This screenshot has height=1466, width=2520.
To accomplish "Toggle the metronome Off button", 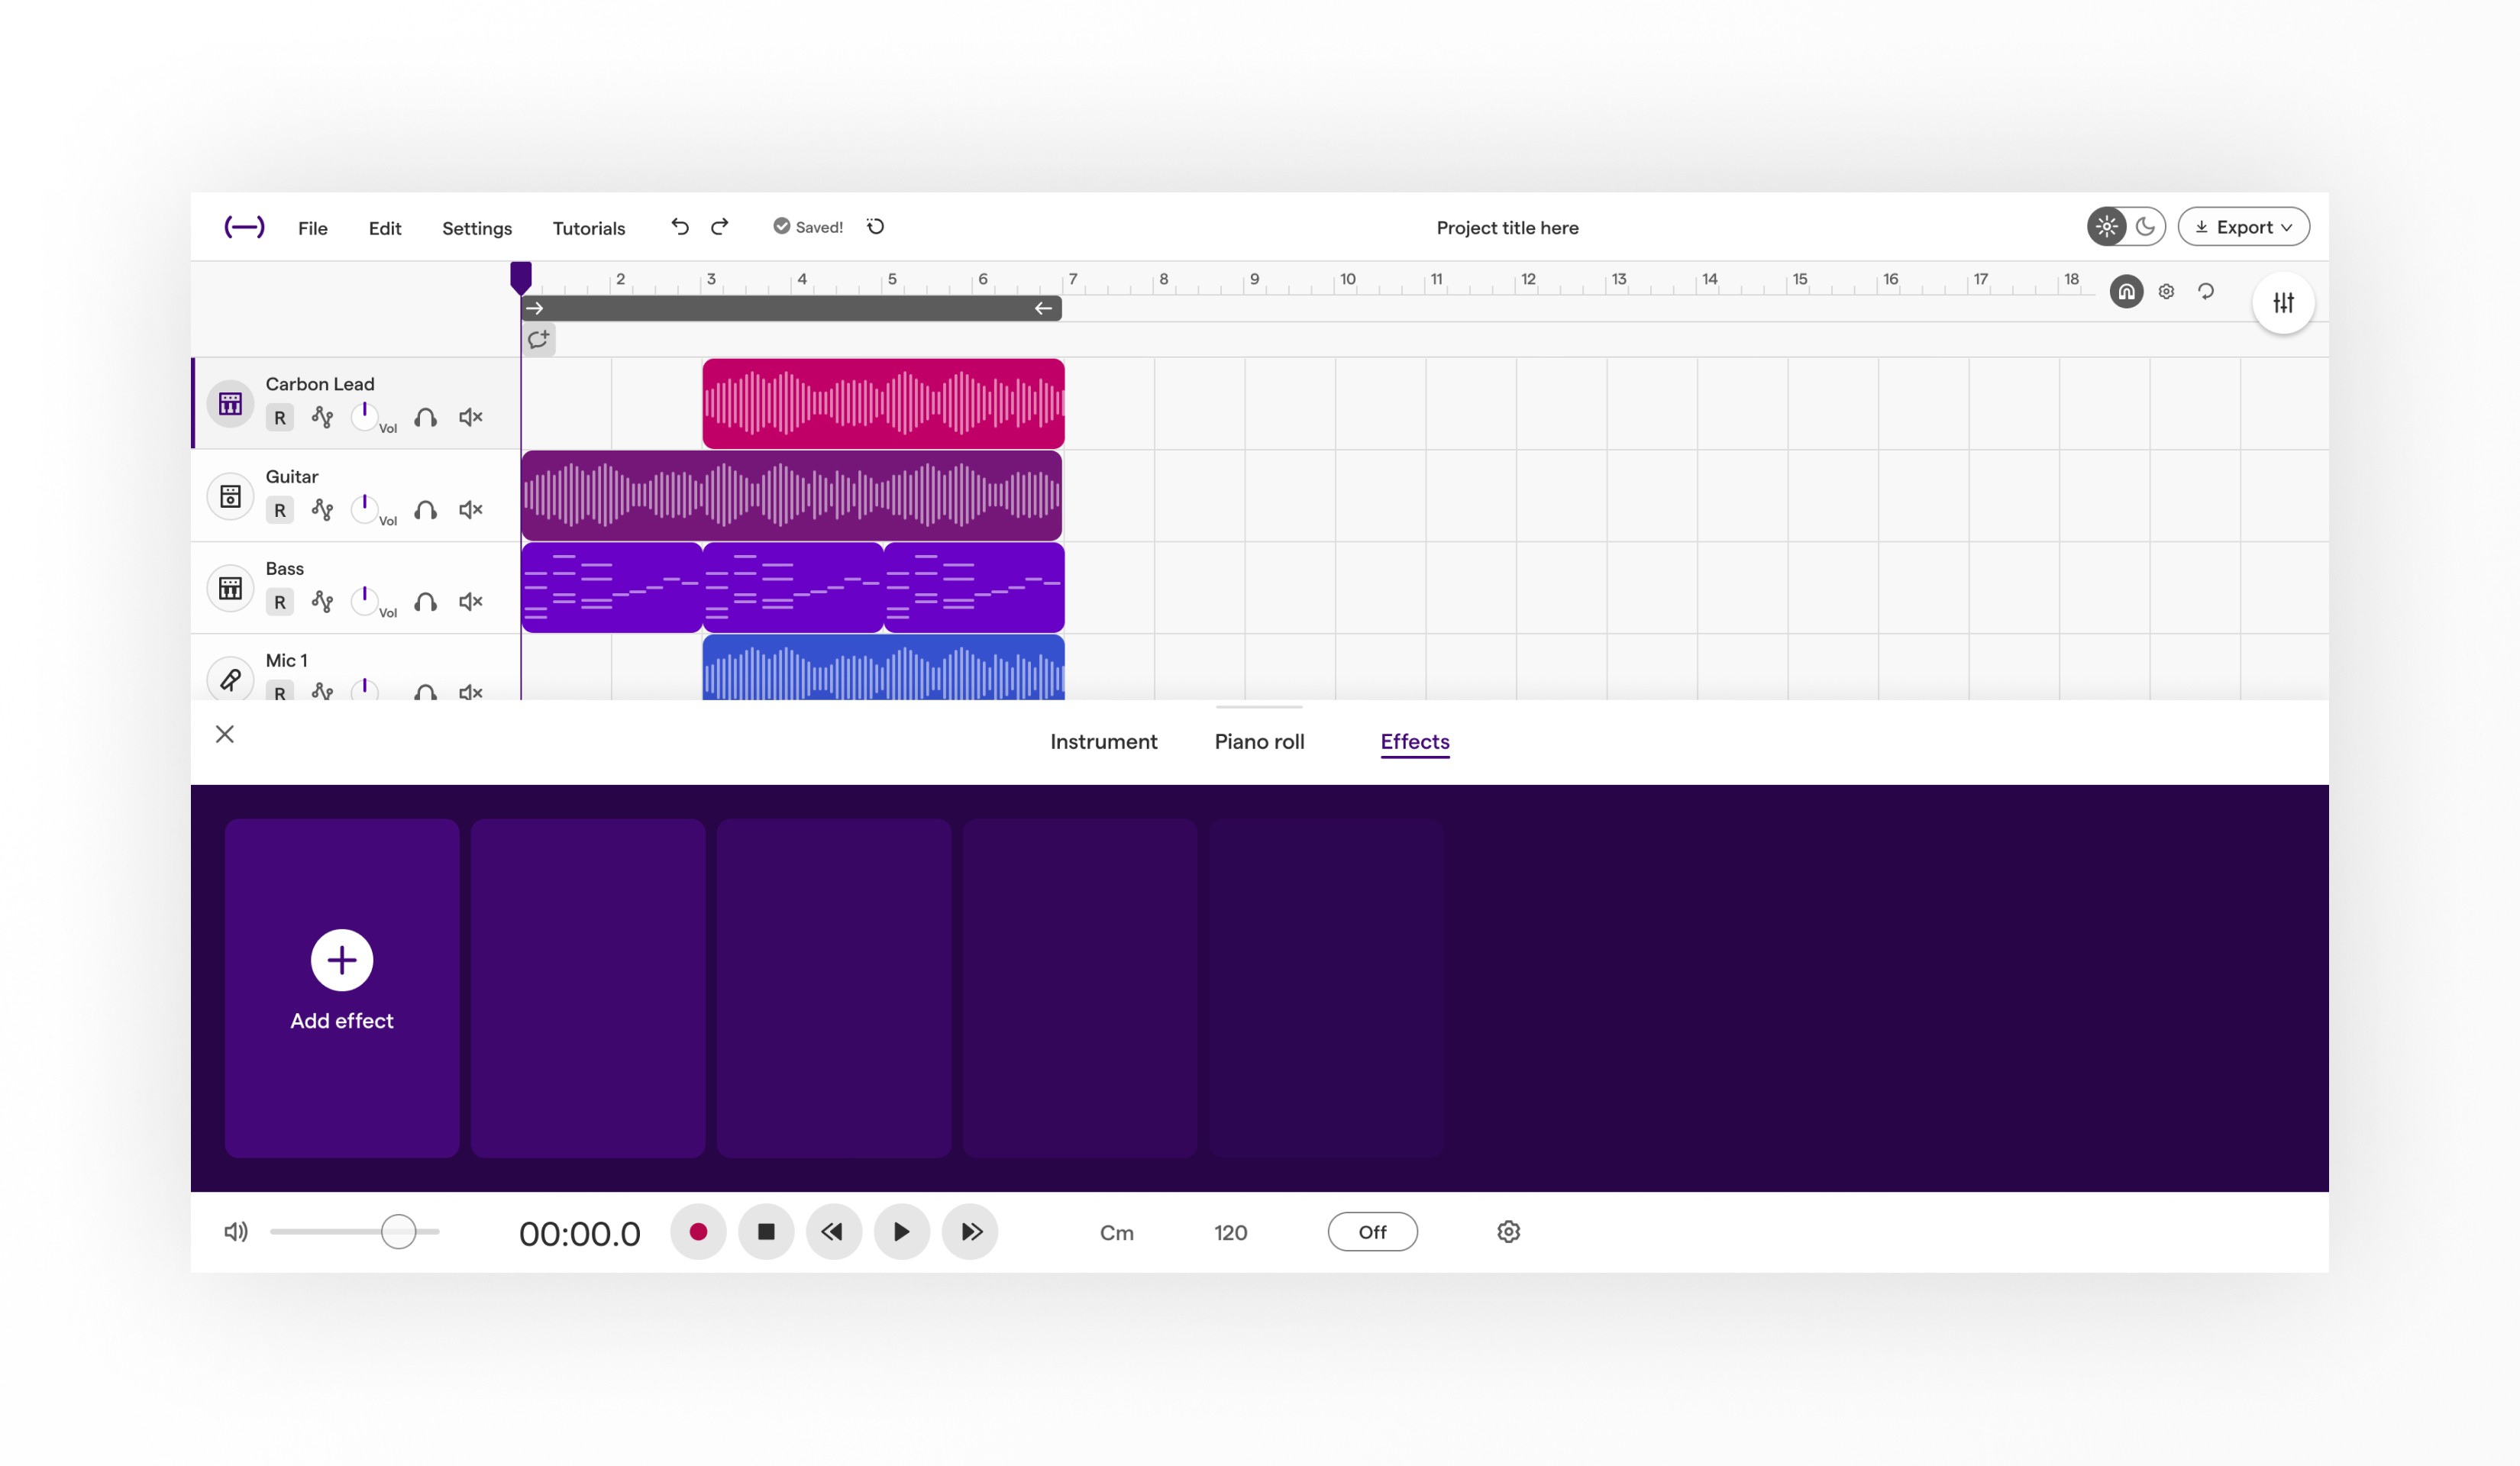I will click(1373, 1231).
